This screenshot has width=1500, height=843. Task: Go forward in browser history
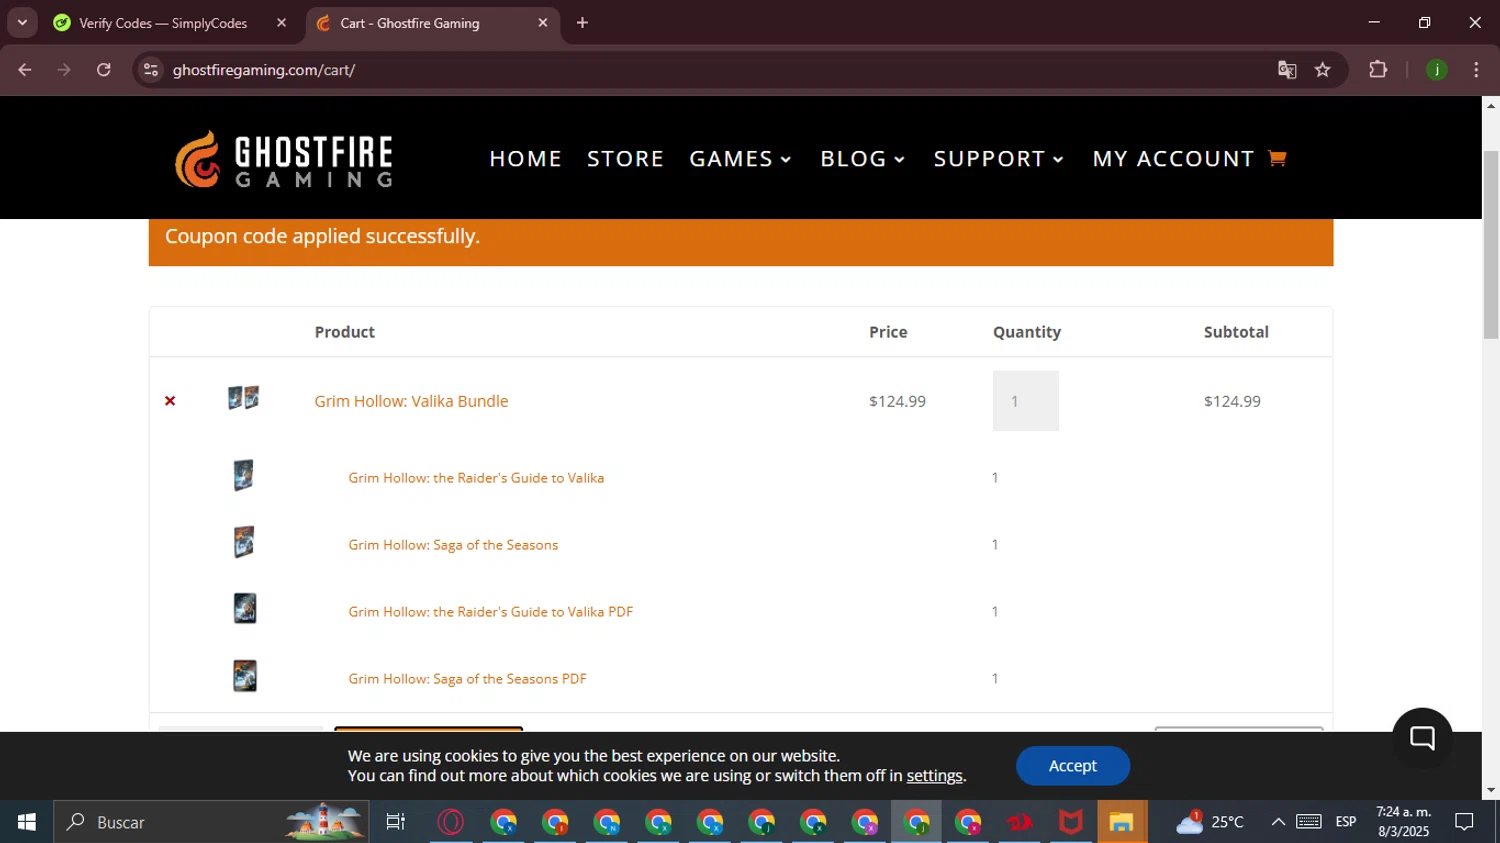[64, 70]
